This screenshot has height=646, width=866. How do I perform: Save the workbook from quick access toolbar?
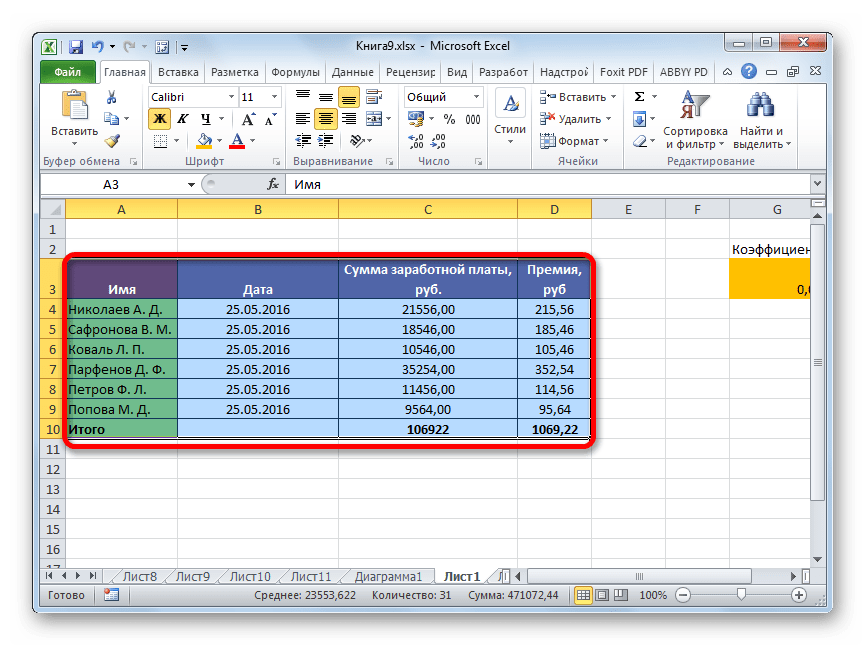pos(76,46)
